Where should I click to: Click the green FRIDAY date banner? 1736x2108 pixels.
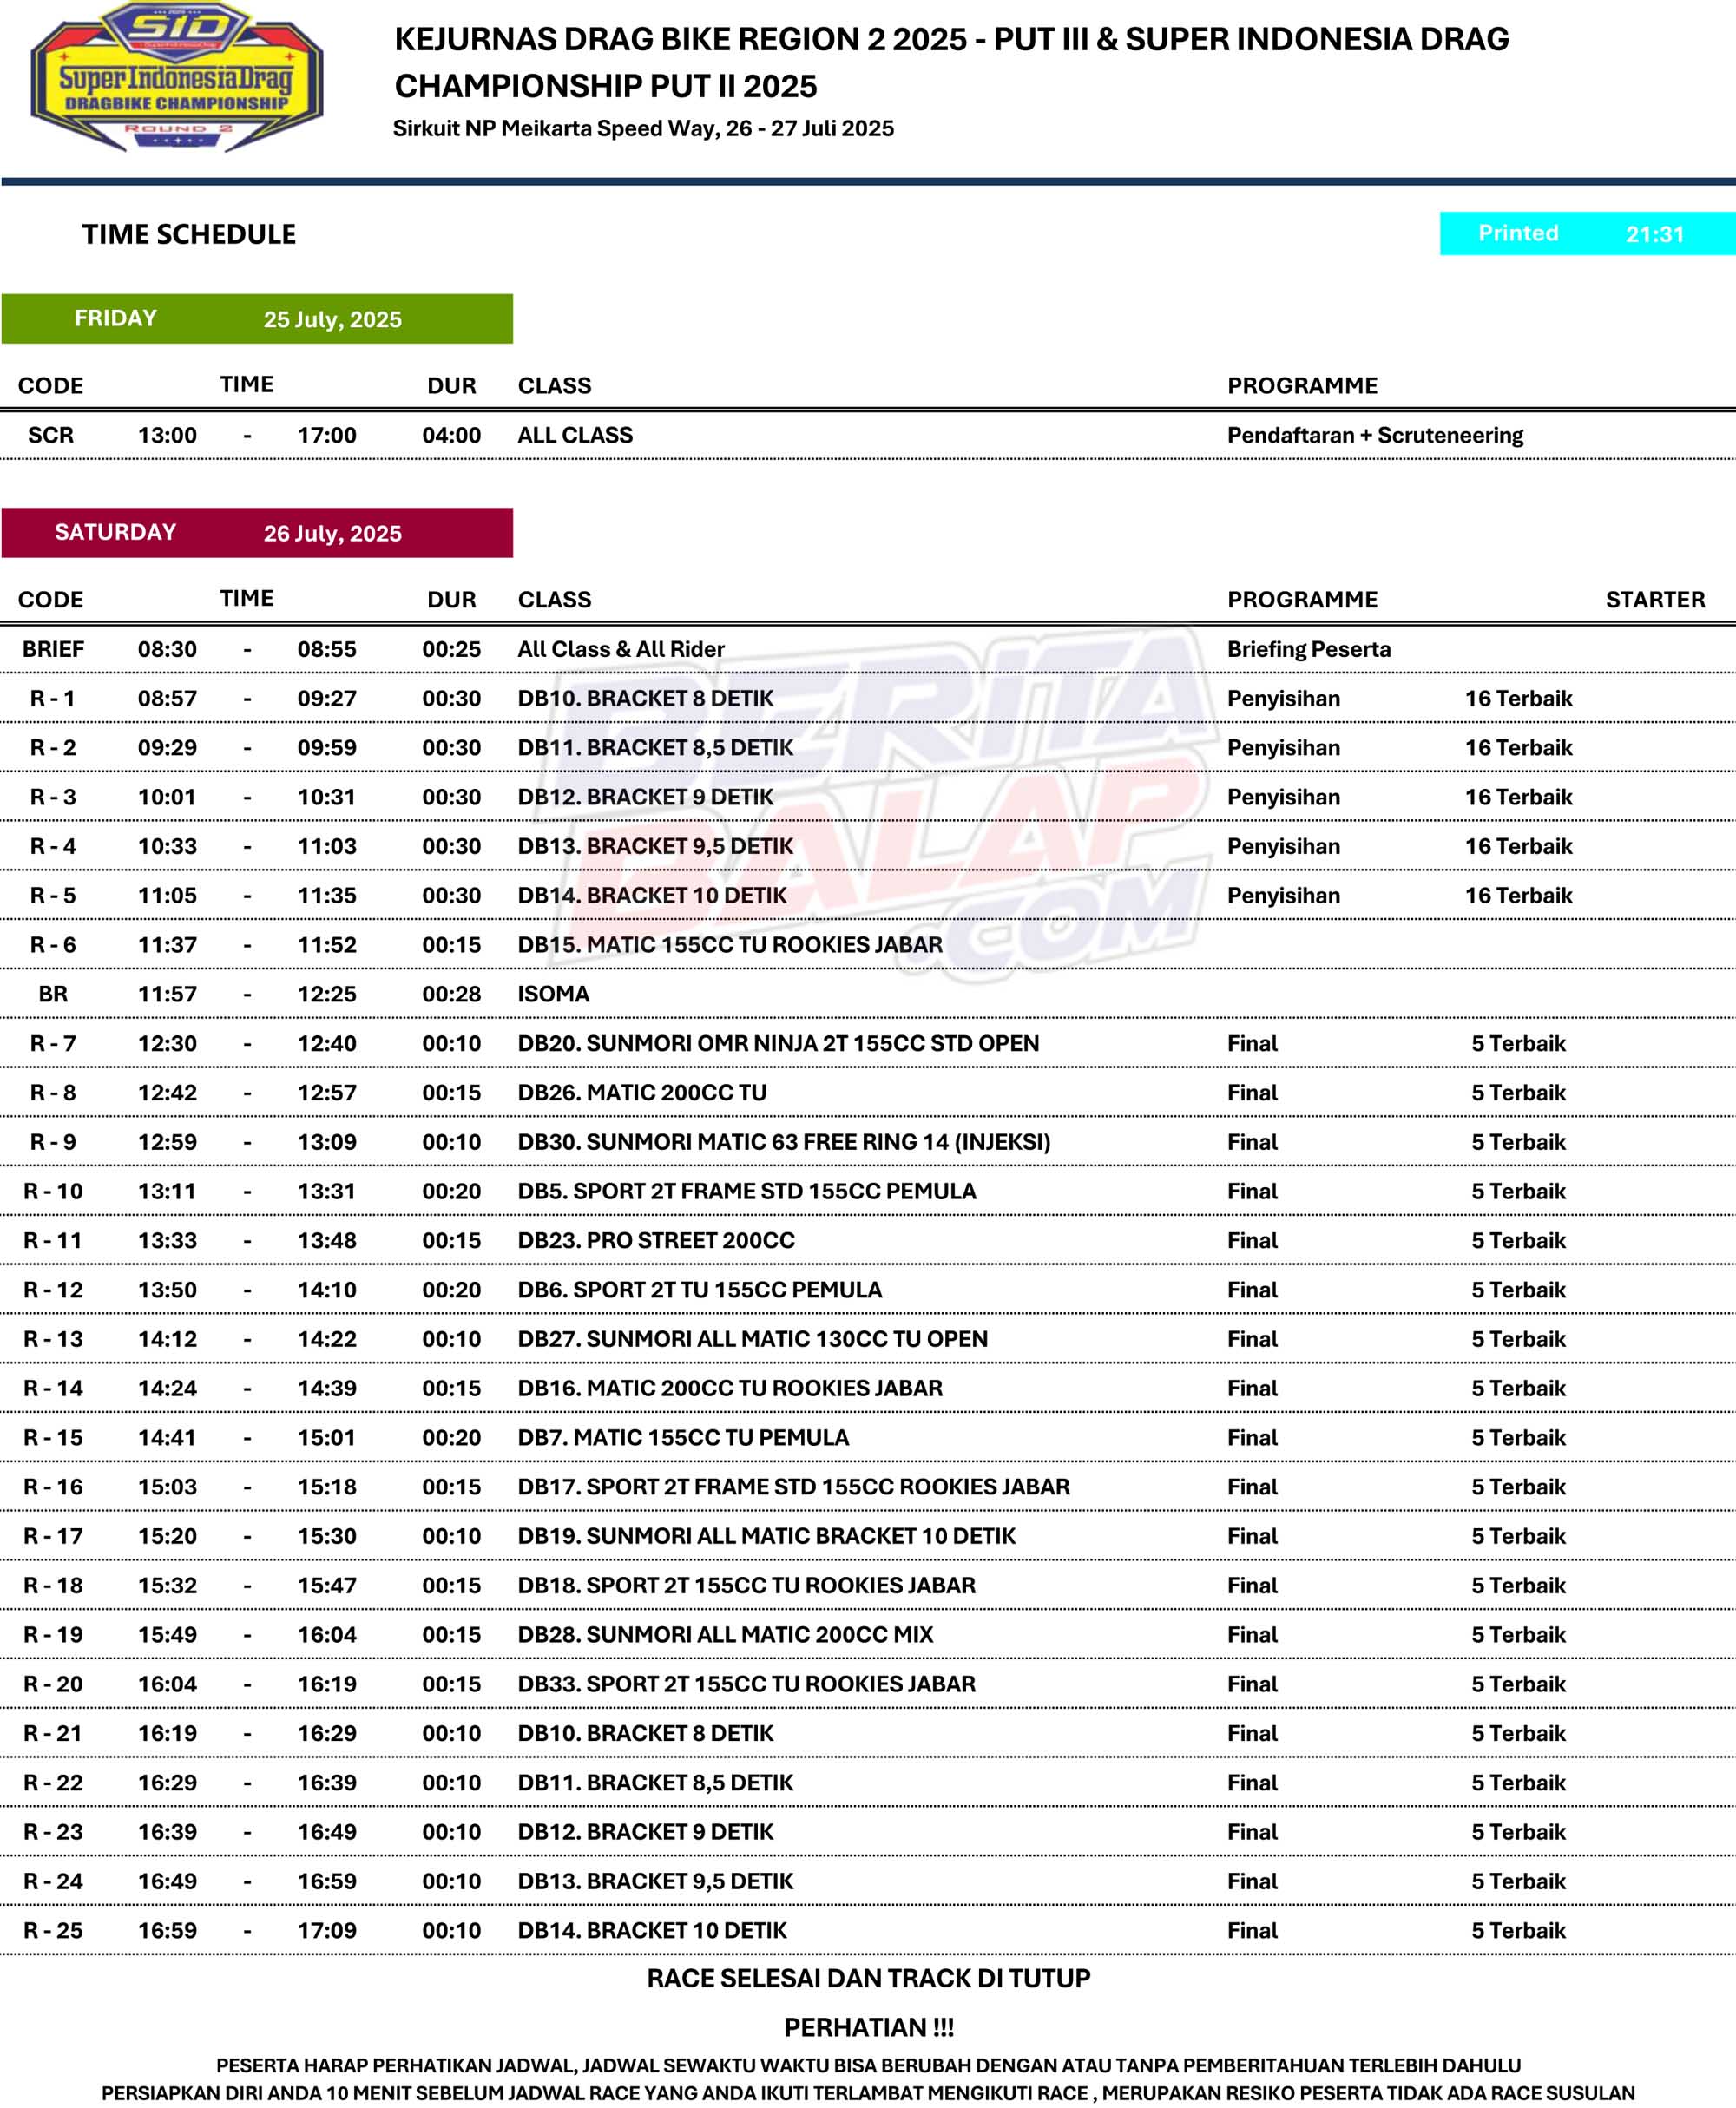click(257, 318)
